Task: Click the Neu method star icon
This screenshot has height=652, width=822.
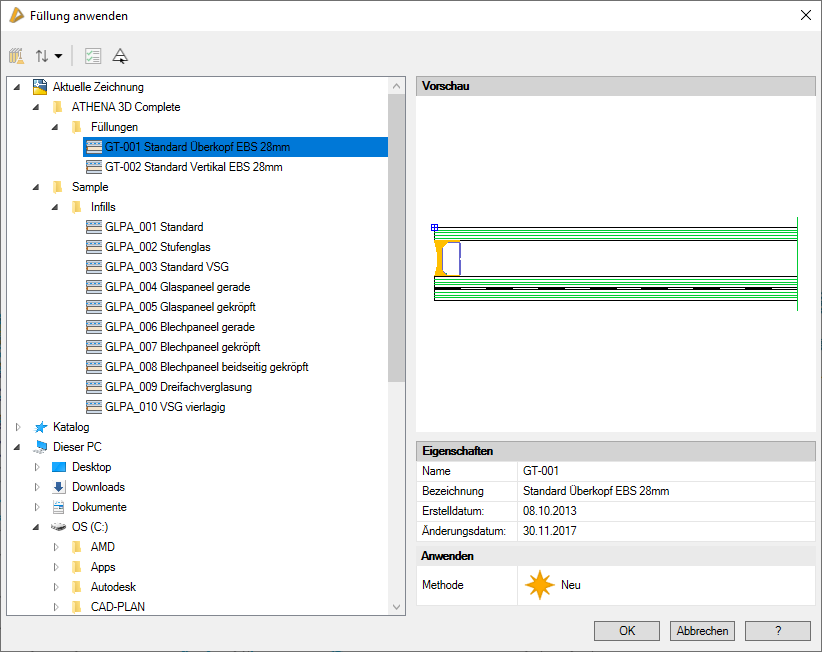Action: click(x=540, y=585)
